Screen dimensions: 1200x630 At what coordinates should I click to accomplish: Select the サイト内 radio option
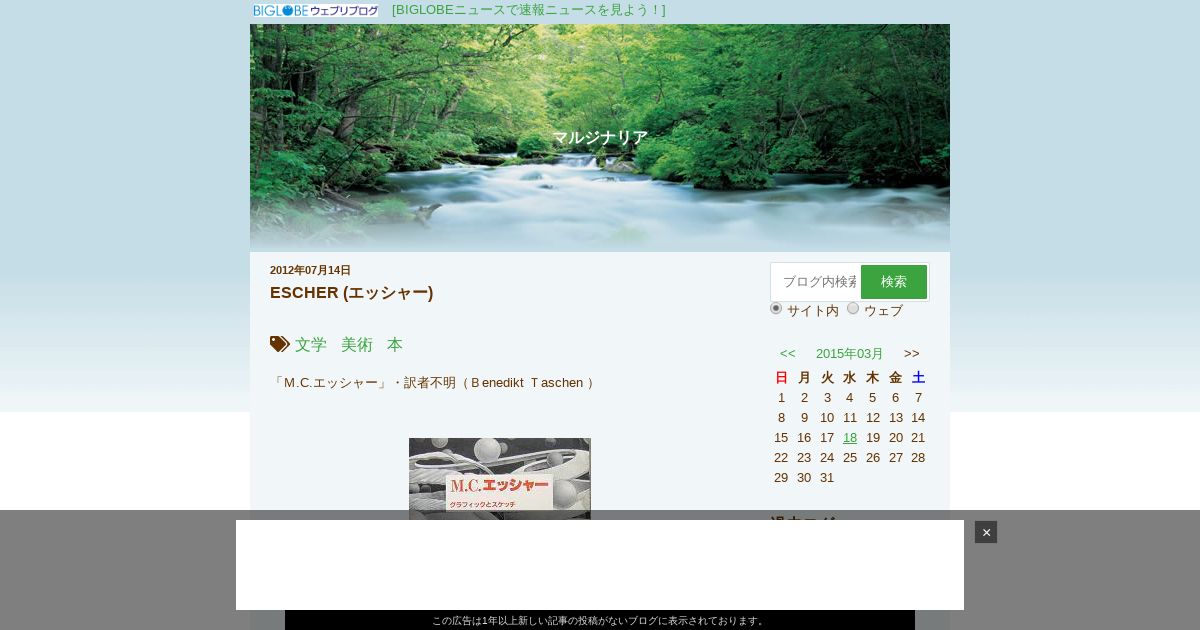[x=776, y=308]
